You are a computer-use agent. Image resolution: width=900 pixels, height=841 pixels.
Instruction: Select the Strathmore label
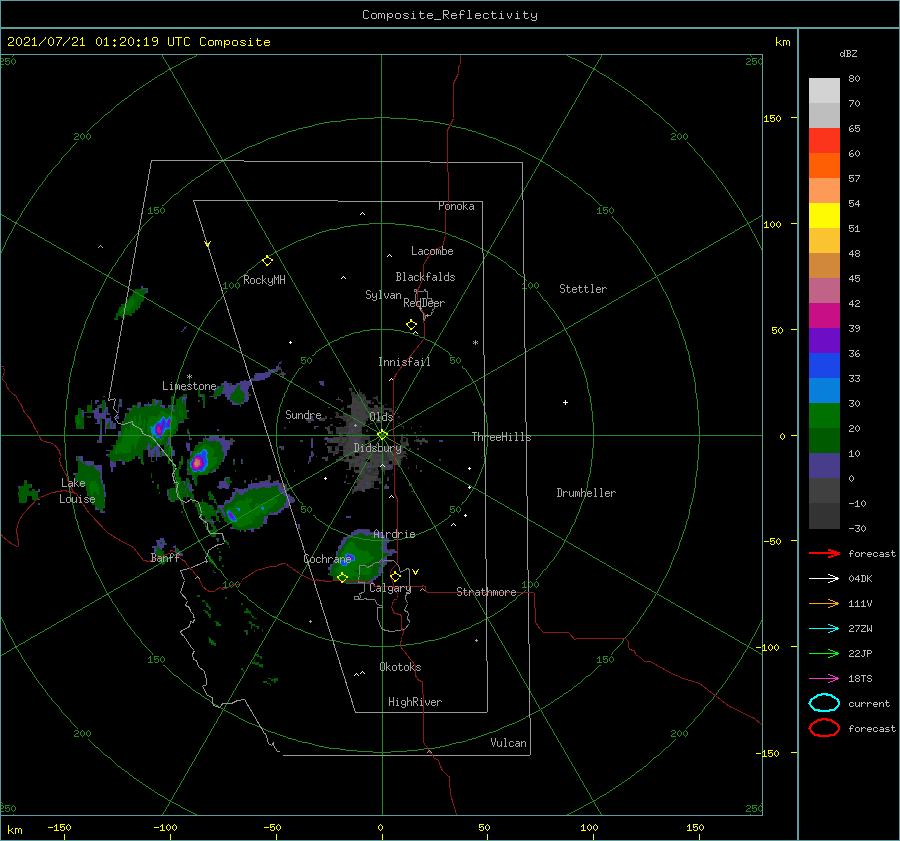point(486,592)
